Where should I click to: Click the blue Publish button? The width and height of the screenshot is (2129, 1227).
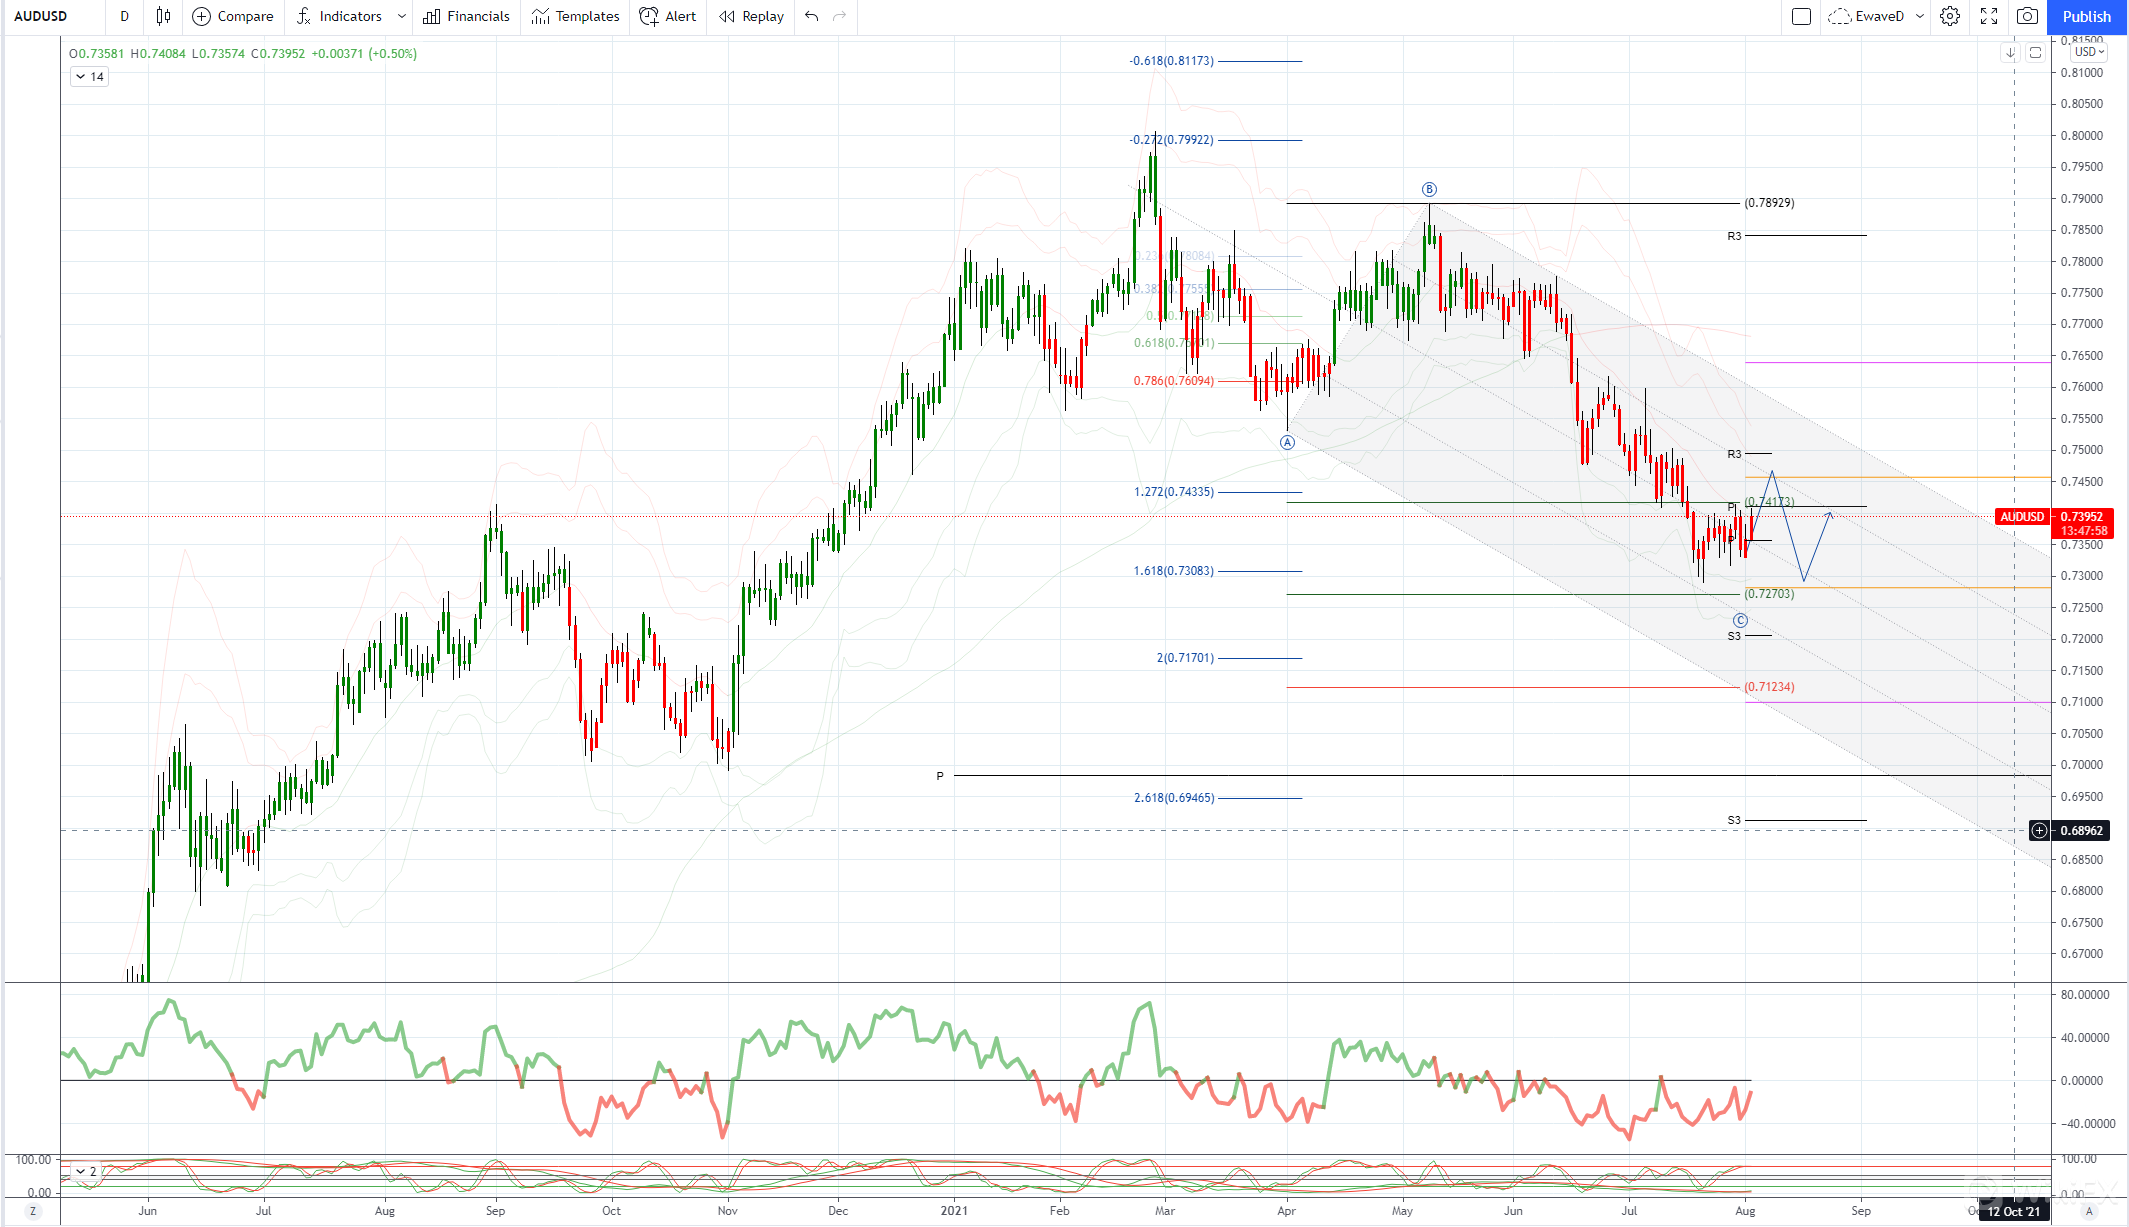[2086, 16]
